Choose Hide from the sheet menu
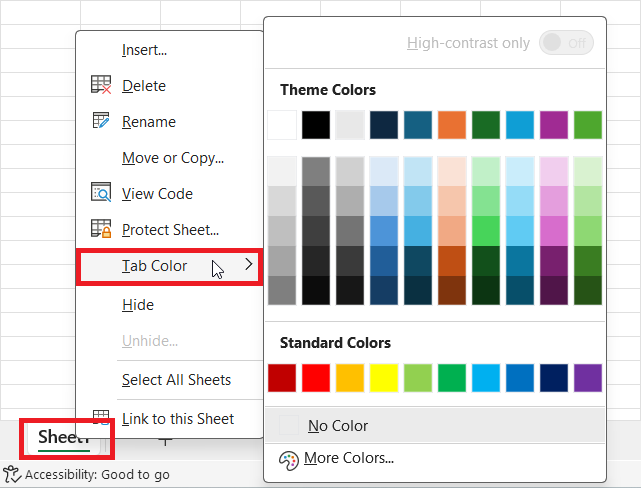The width and height of the screenshot is (641, 488). (x=138, y=305)
